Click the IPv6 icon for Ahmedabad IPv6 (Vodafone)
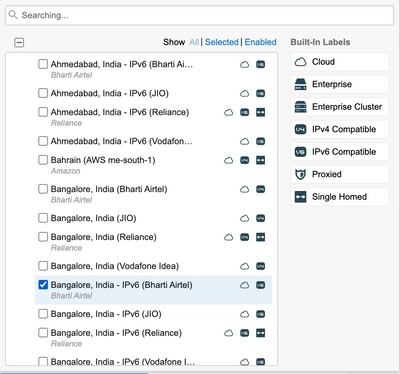Image resolution: width=400 pixels, height=374 pixels. pos(260,141)
